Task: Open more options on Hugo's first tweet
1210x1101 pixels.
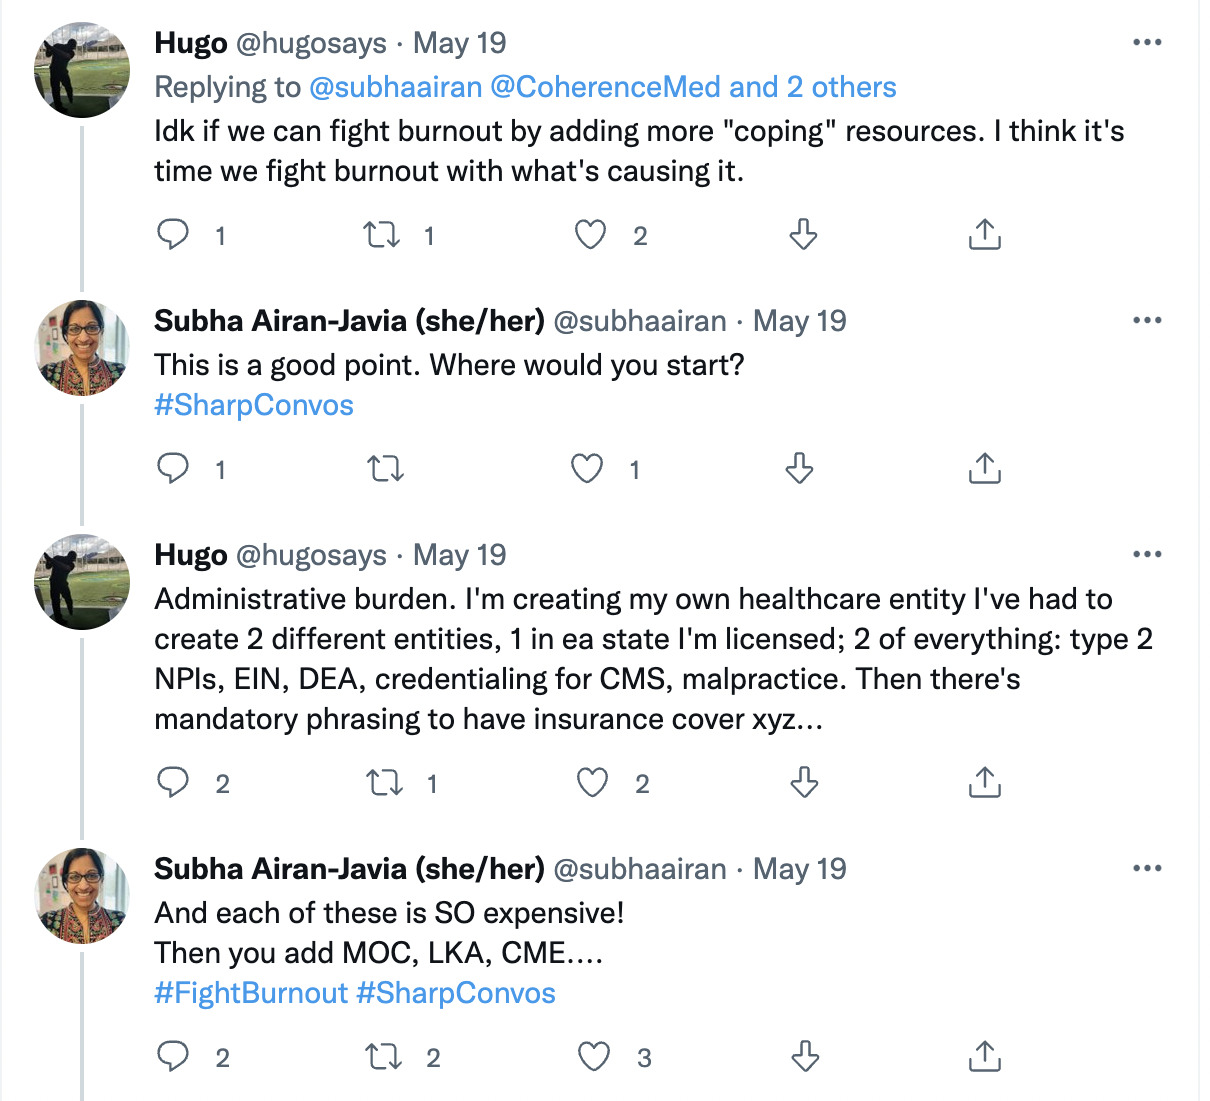Action: click(x=1147, y=42)
